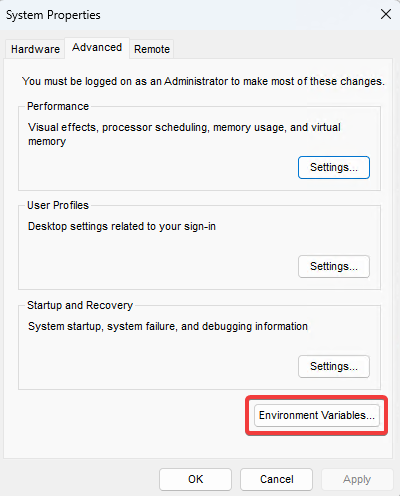Click the desktop settings sign-in description

122,227
